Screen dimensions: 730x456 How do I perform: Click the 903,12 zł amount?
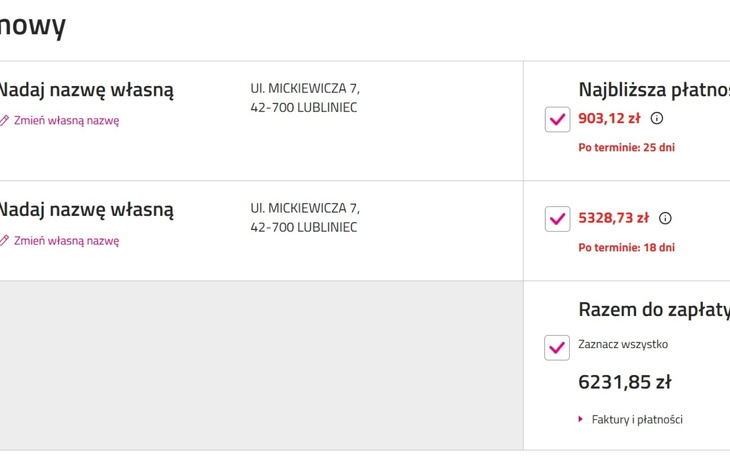(609, 118)
